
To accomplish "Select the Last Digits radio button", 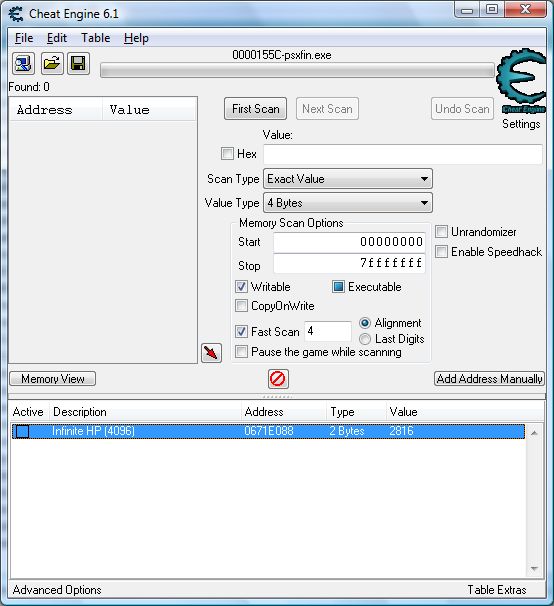I will click(365, 339).
